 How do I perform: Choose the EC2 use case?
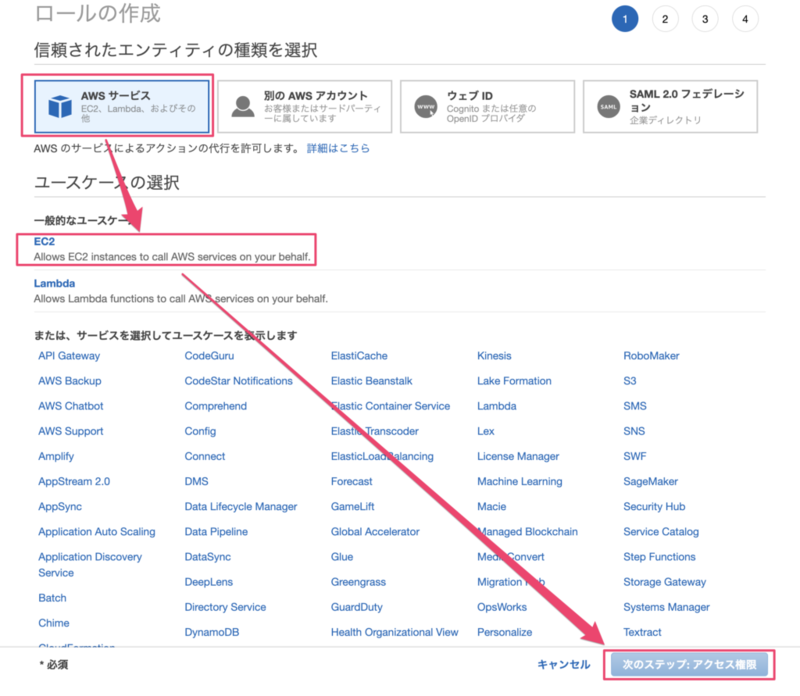tap(44, 241)
